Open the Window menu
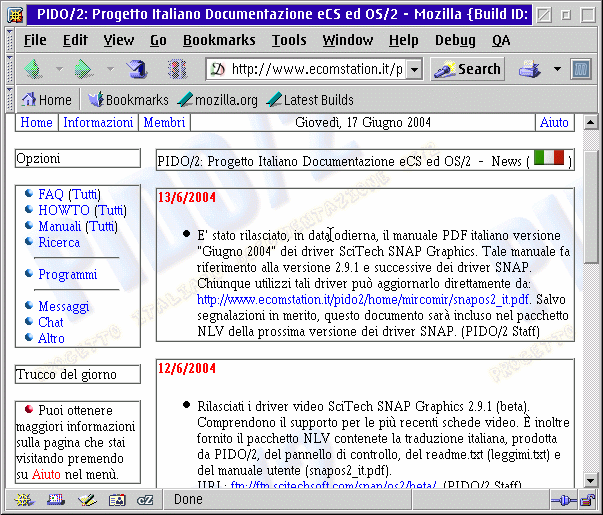This screenshot has width=603, height=515. tap(348, 40)
